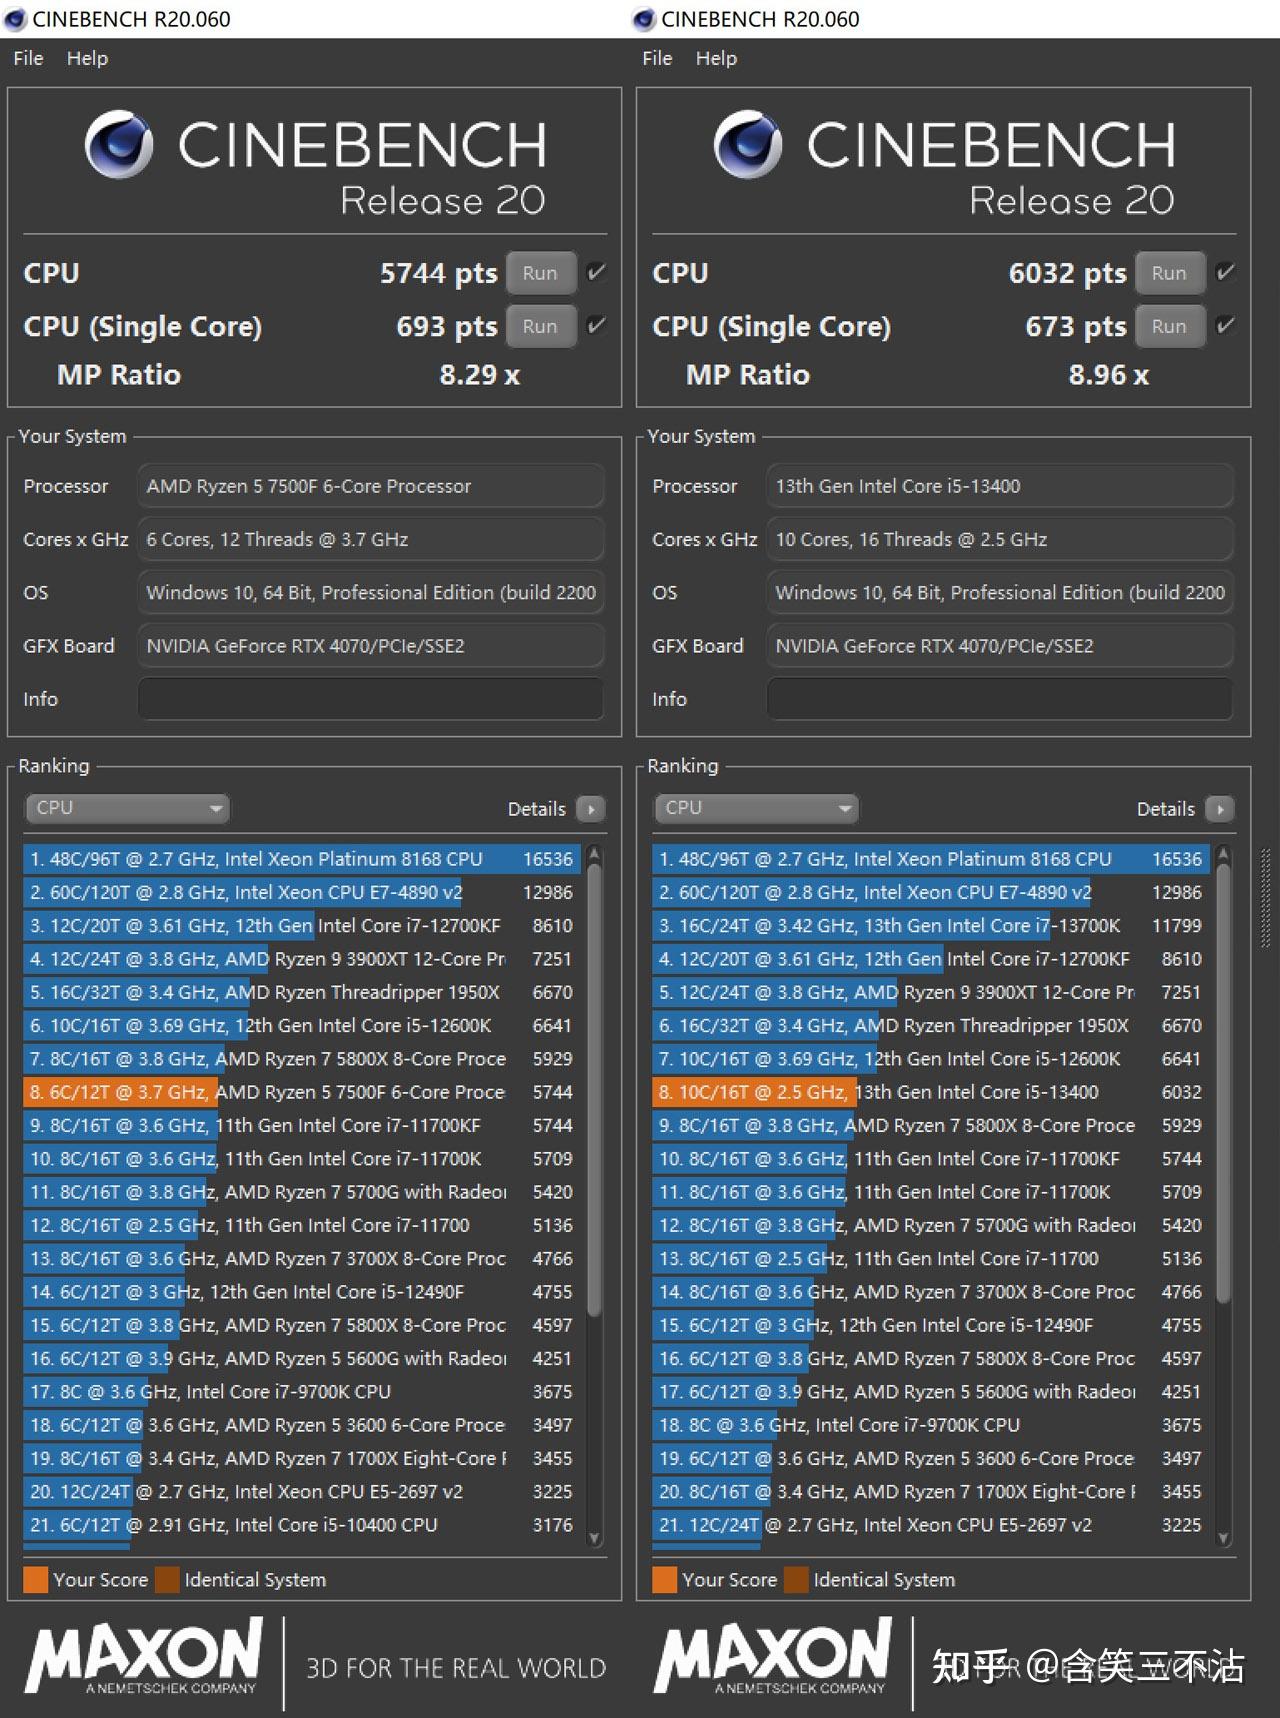Run CPU test showing 6032 pts

(1169, 273)
